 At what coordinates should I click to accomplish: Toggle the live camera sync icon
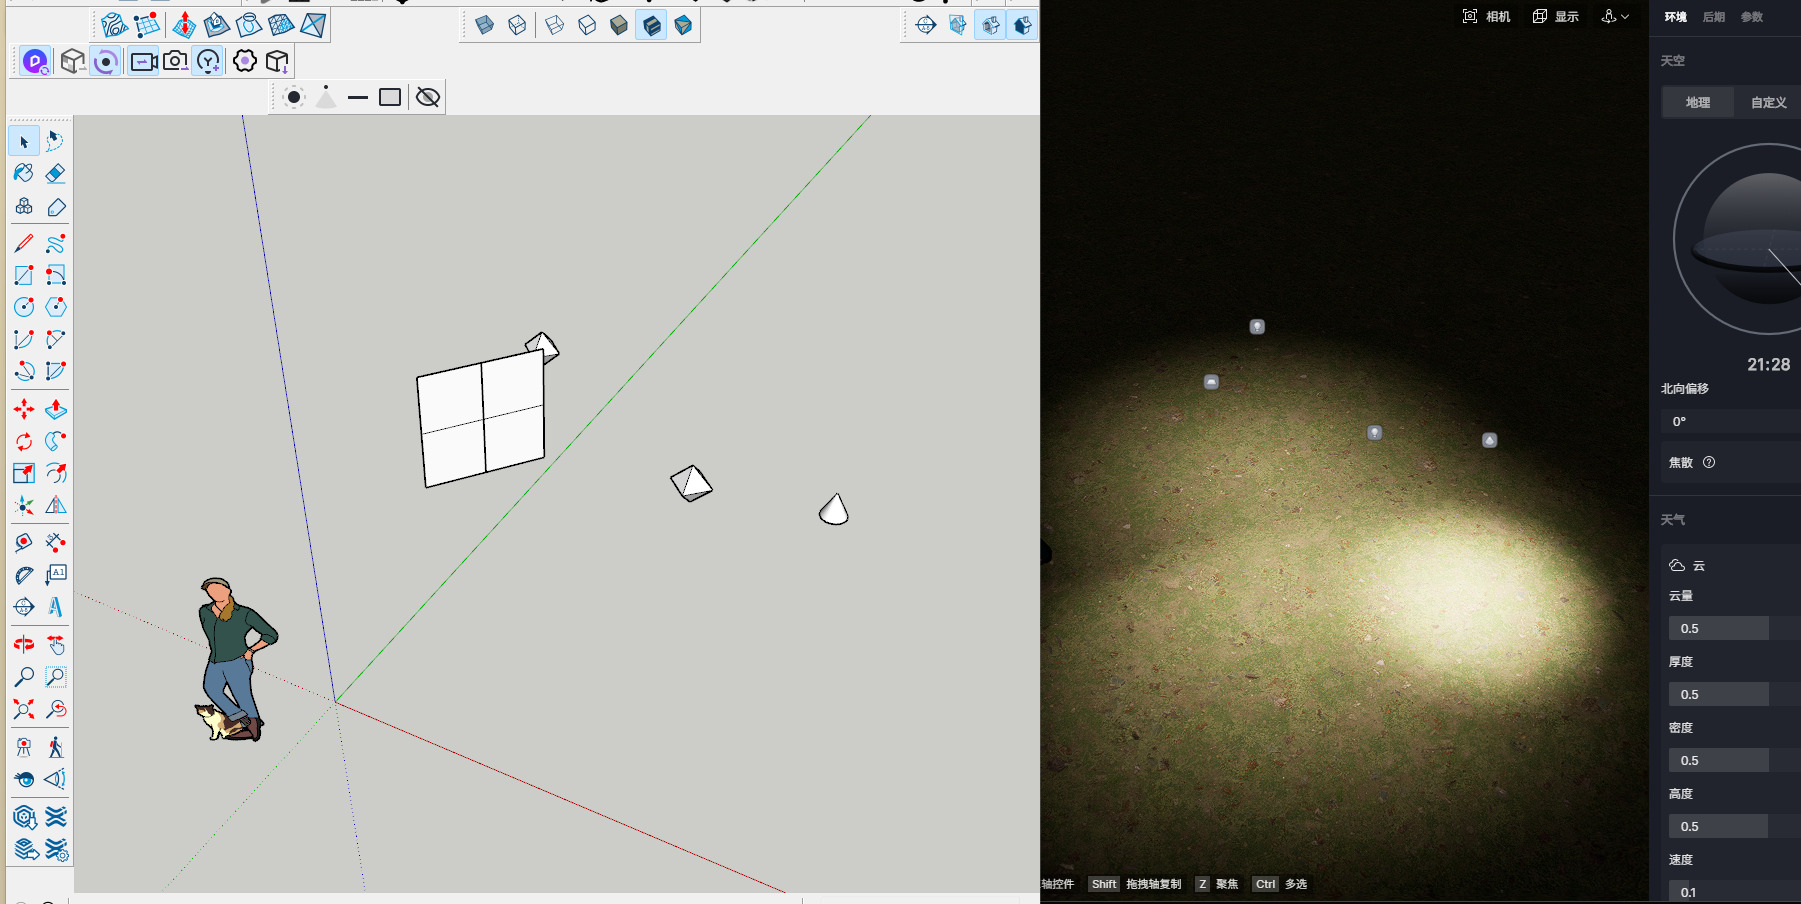pyautogui.click(x=143, y=61)
